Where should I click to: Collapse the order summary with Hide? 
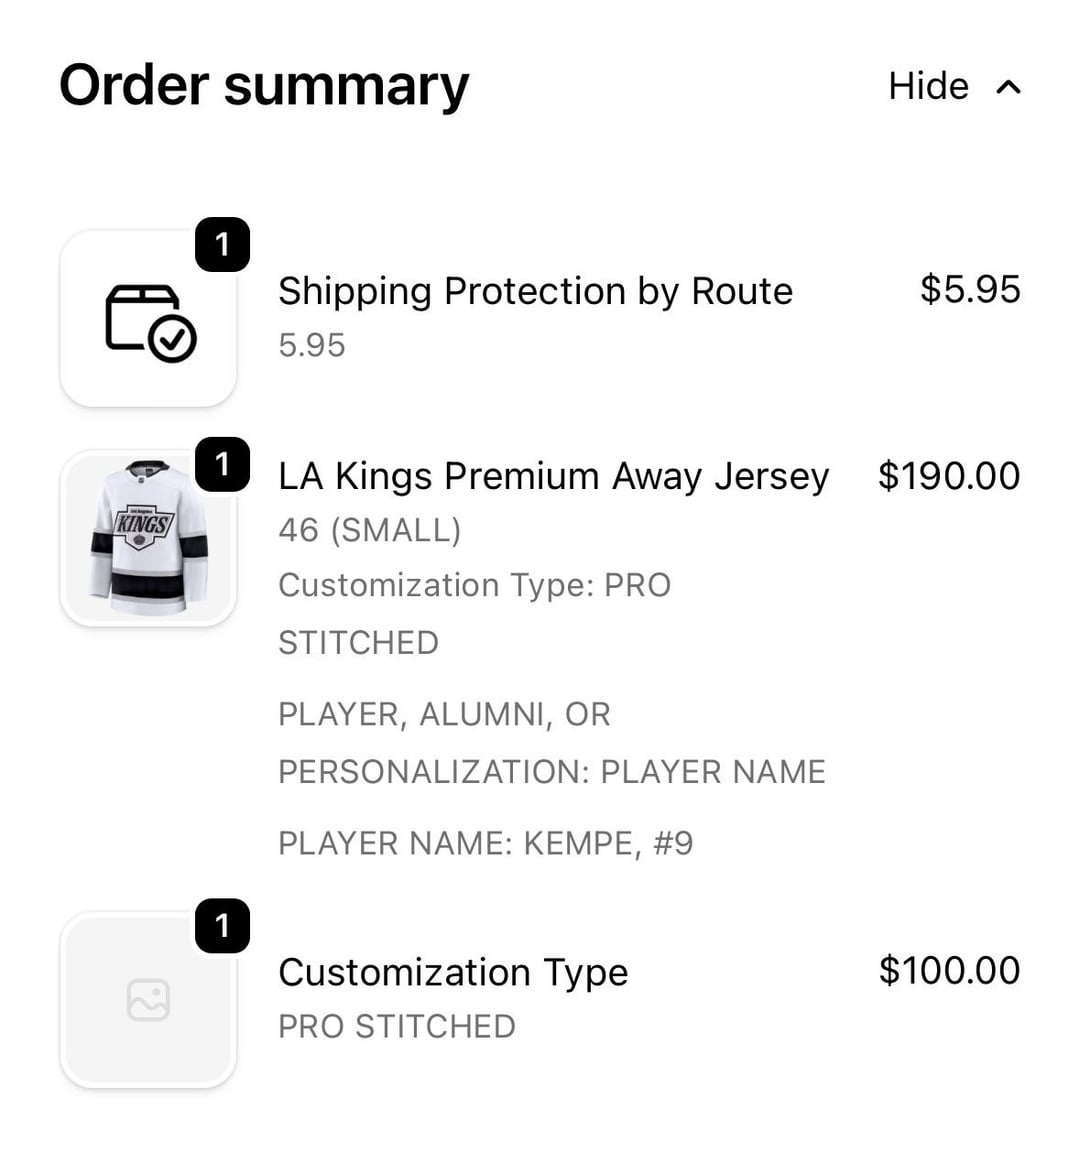(928, 86)
